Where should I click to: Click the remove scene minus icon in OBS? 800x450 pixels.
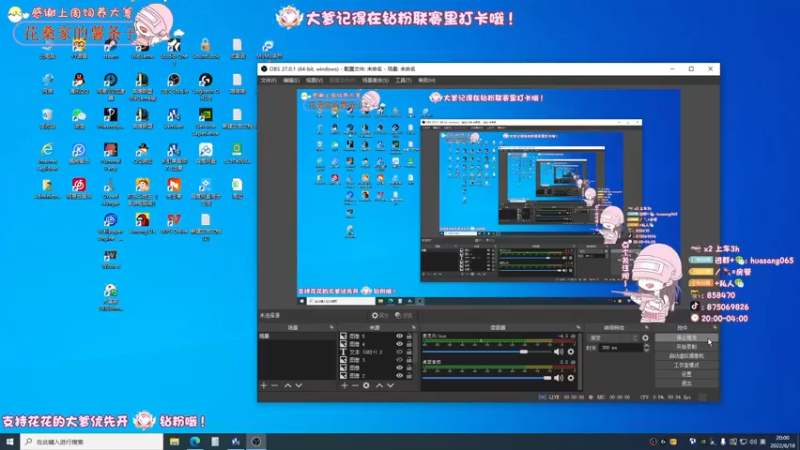click(x=274, y=385)
